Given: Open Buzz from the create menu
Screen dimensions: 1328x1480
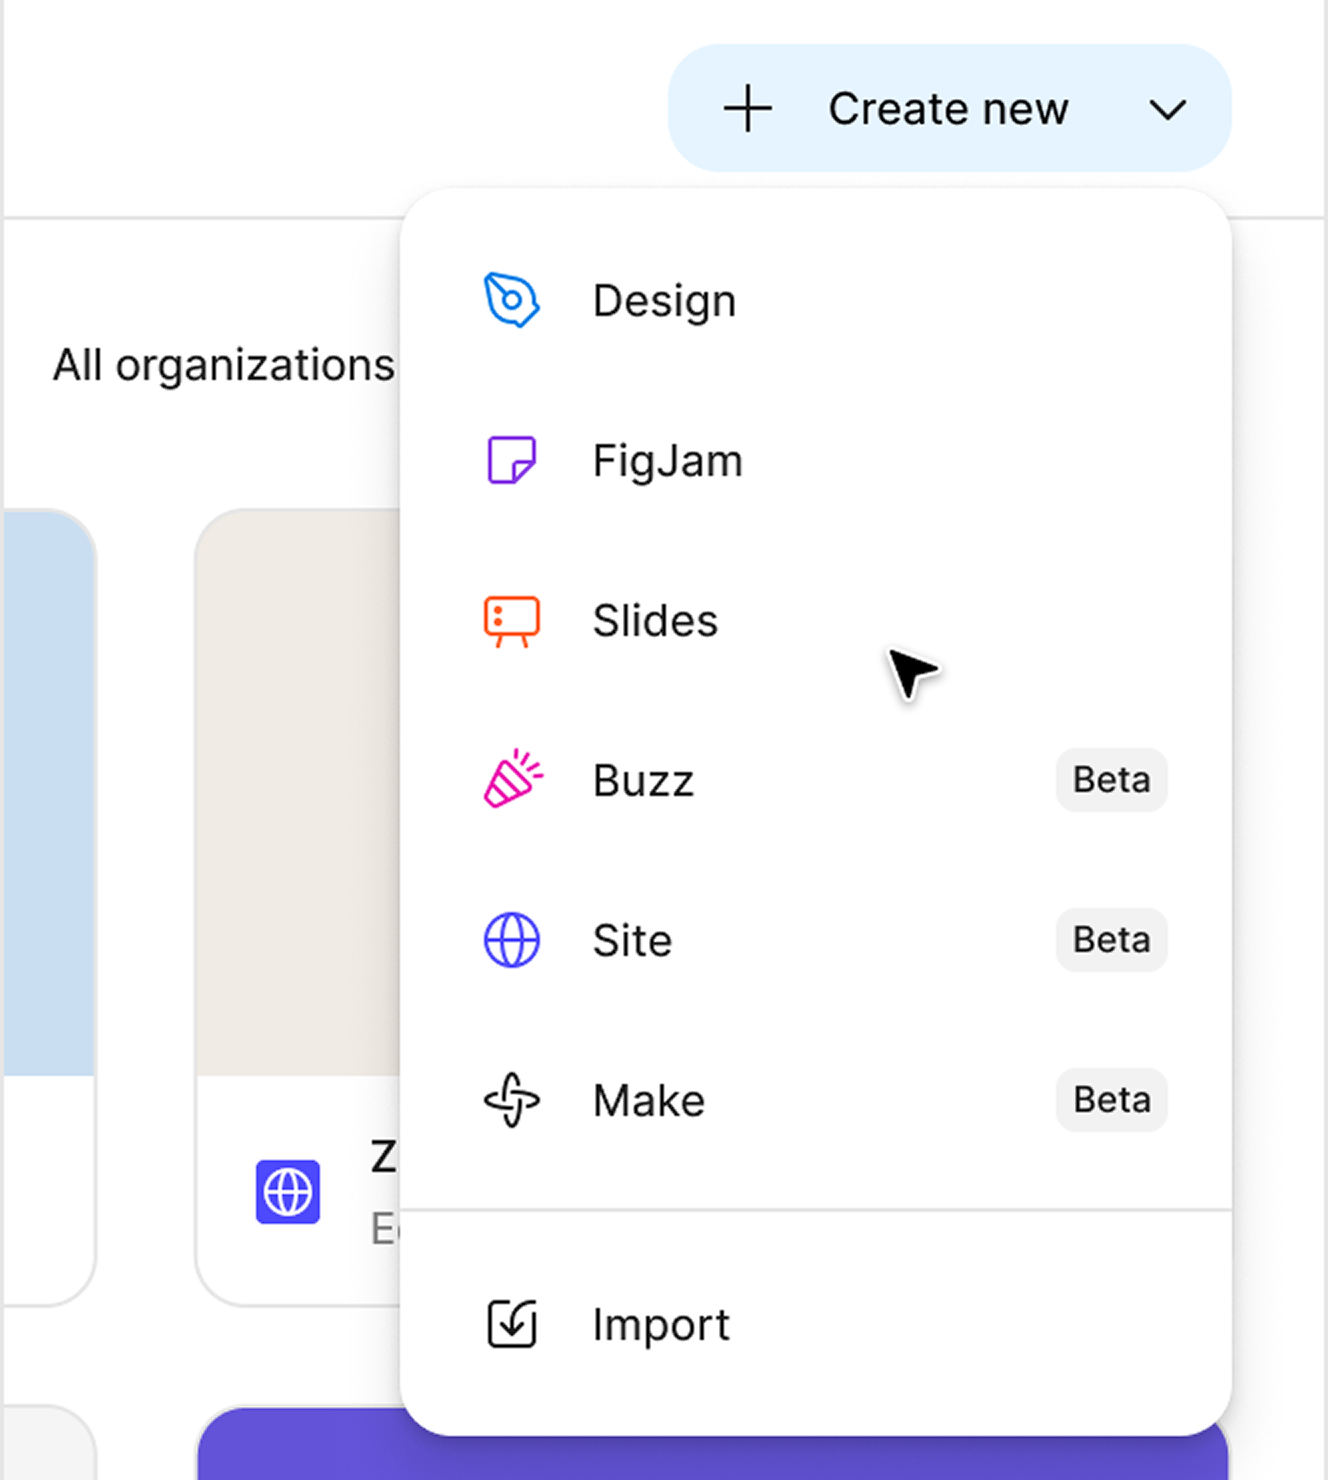Looking at the screenshot, I should (x=644, y=780).
